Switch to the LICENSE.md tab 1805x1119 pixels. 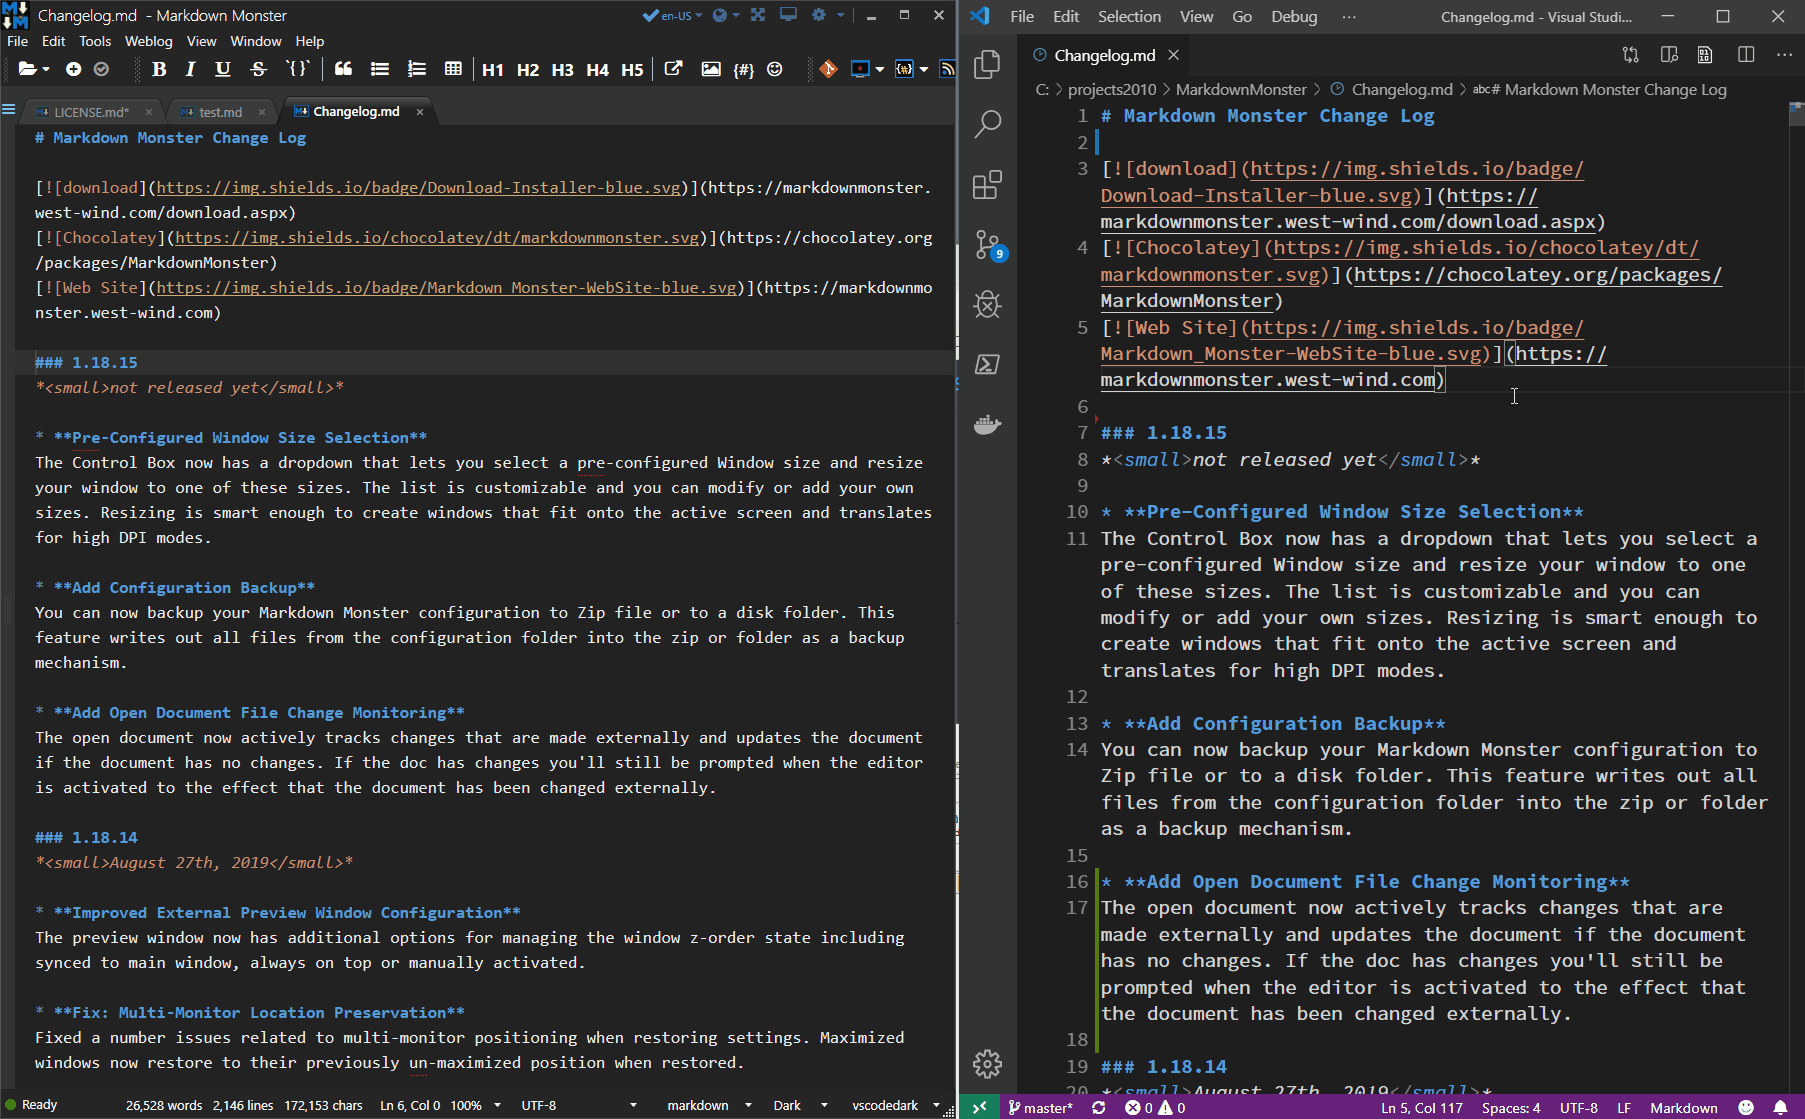point(90,112)
